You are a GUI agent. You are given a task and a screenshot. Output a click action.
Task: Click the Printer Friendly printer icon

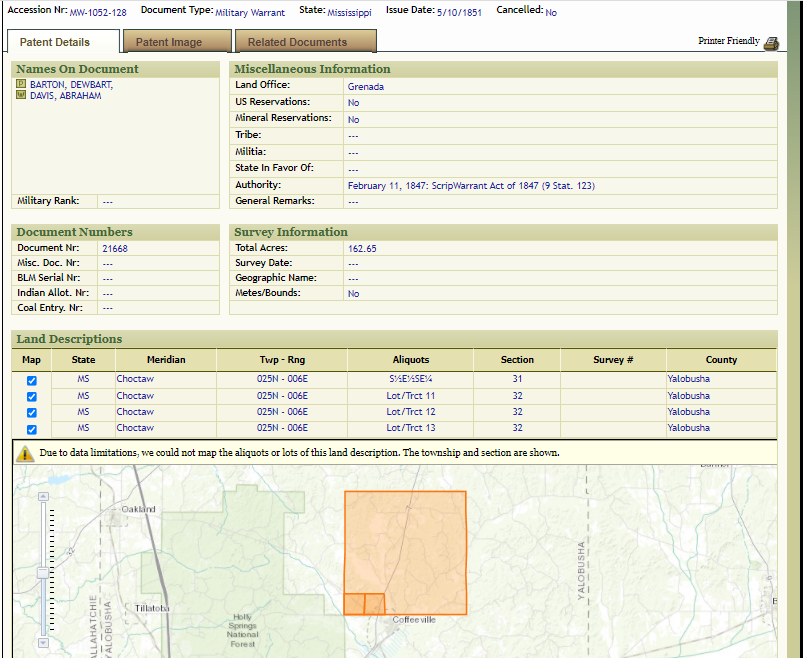coord(770,42)
